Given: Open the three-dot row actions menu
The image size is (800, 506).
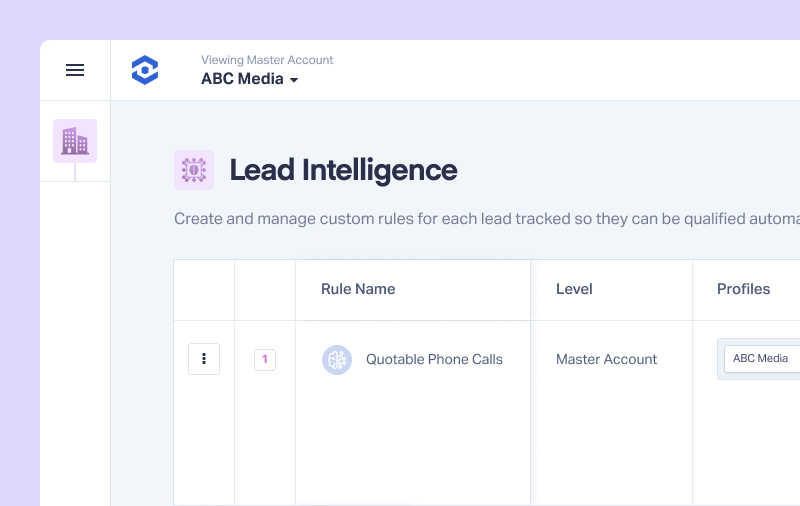Looking at the screenshot, I should coord(204,359).
